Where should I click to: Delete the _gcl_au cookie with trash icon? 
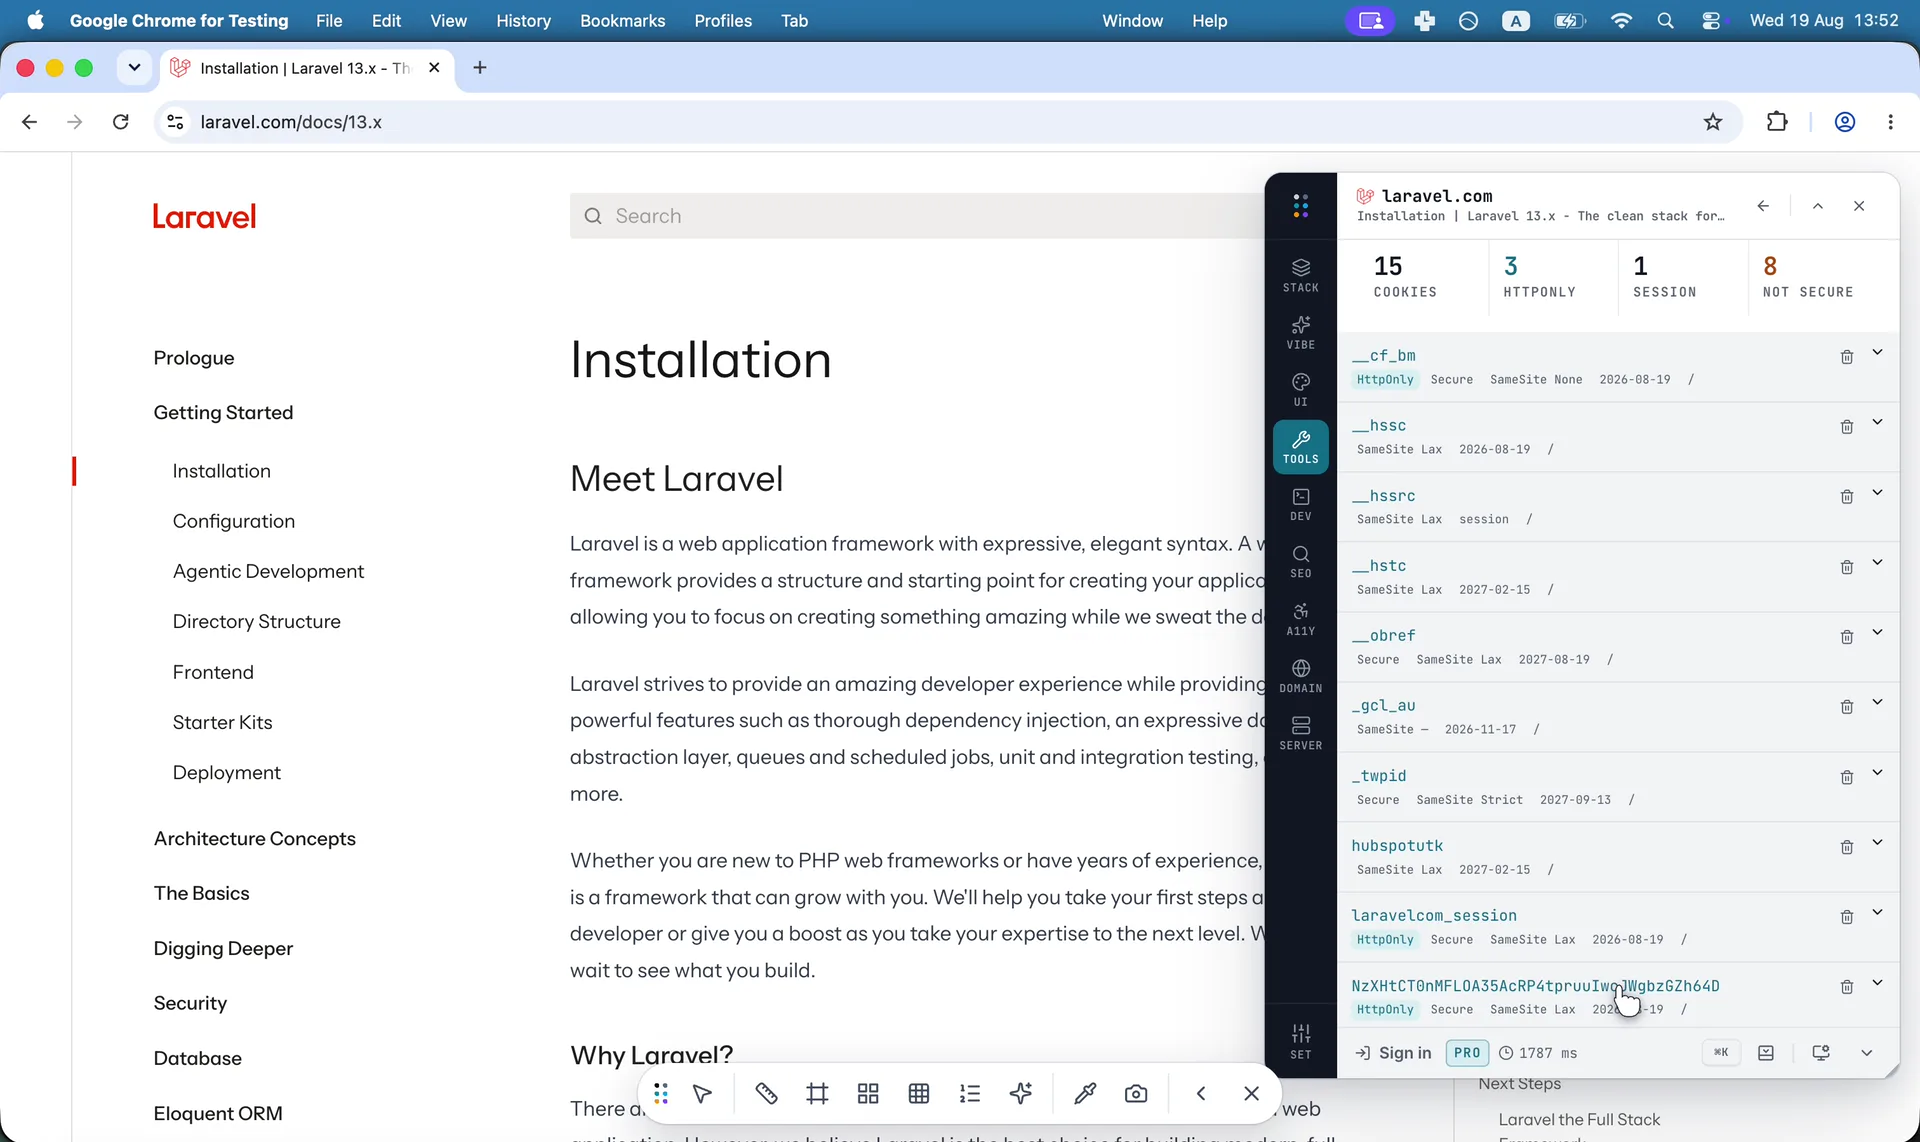[x=1846, y=707]
